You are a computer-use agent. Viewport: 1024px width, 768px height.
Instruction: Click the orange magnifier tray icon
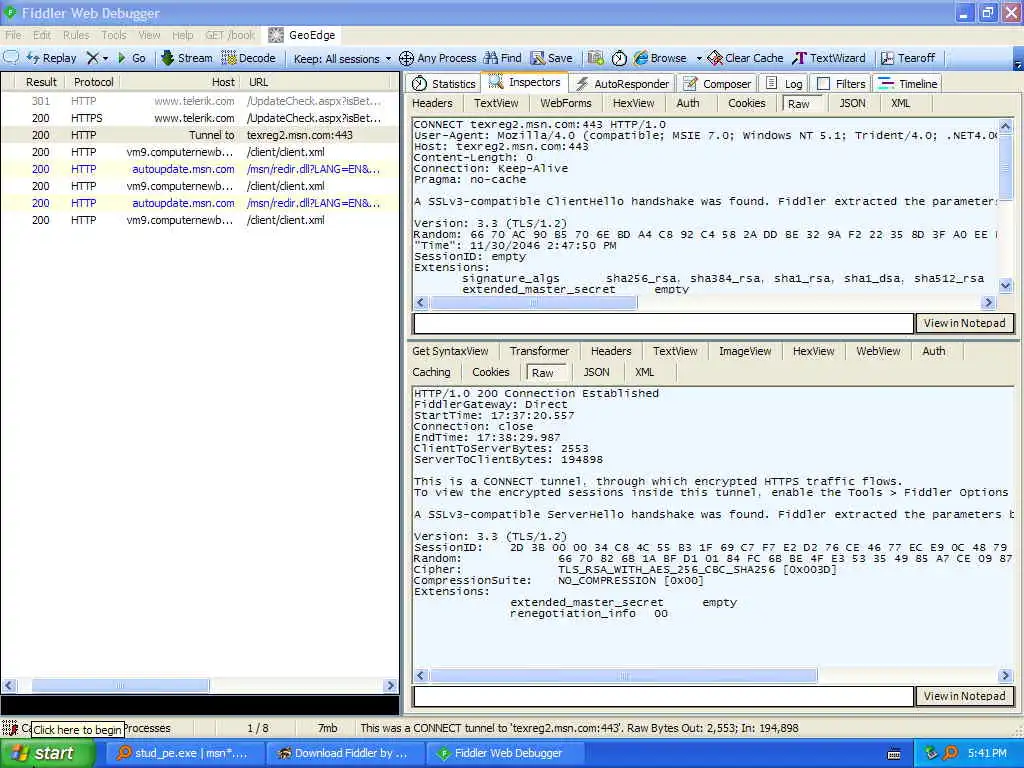(x=950, y=754)
